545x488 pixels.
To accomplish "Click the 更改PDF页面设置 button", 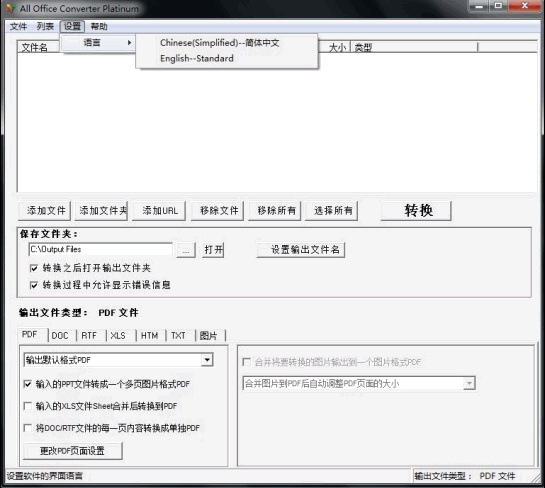I will [73, 451].
